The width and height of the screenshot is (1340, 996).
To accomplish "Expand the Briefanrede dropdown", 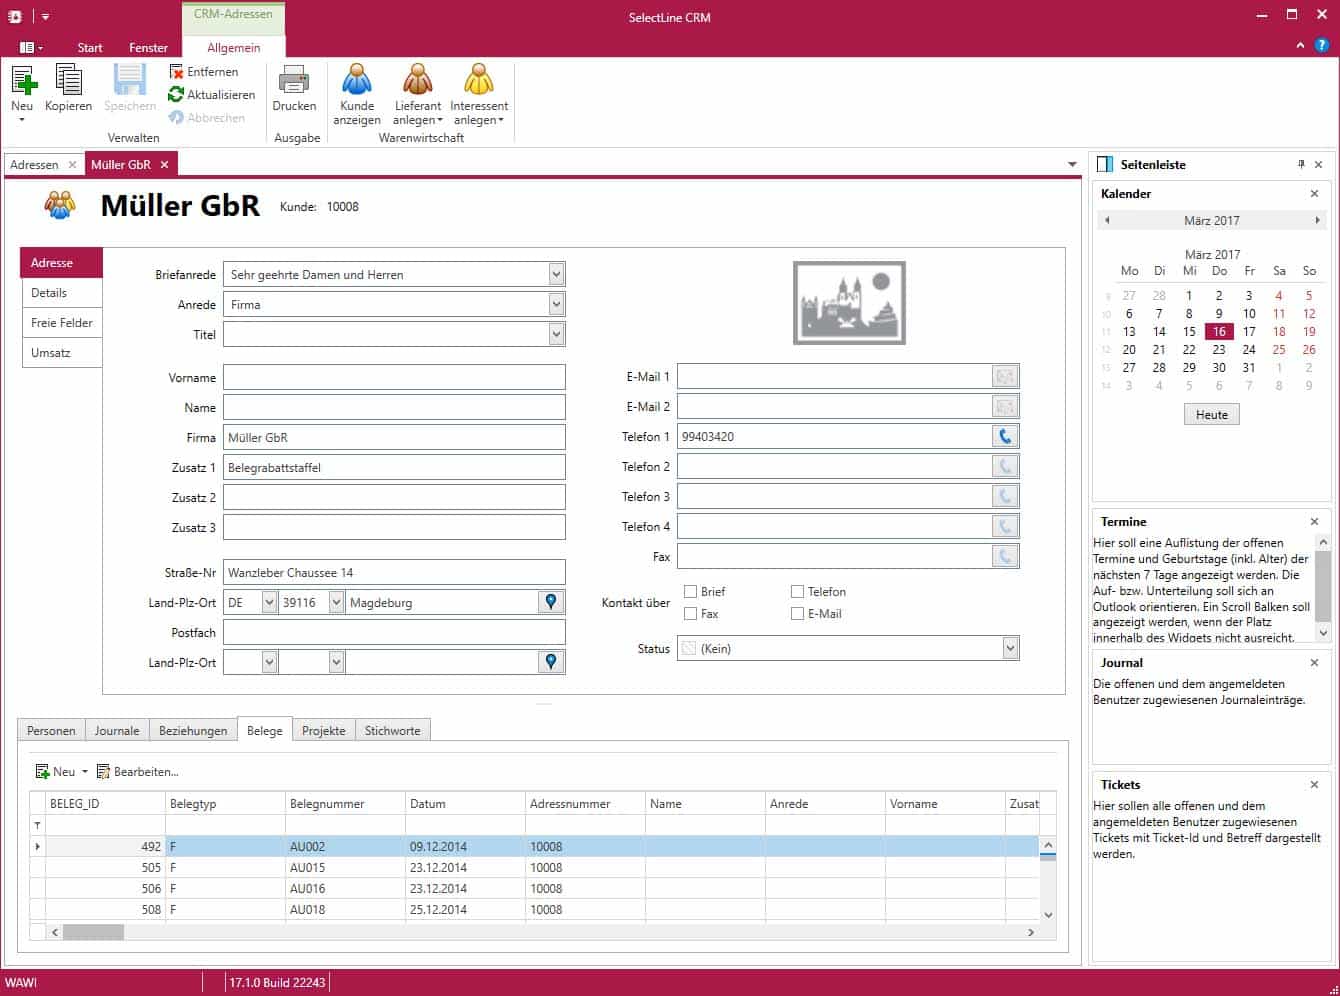I will (556, 274).
